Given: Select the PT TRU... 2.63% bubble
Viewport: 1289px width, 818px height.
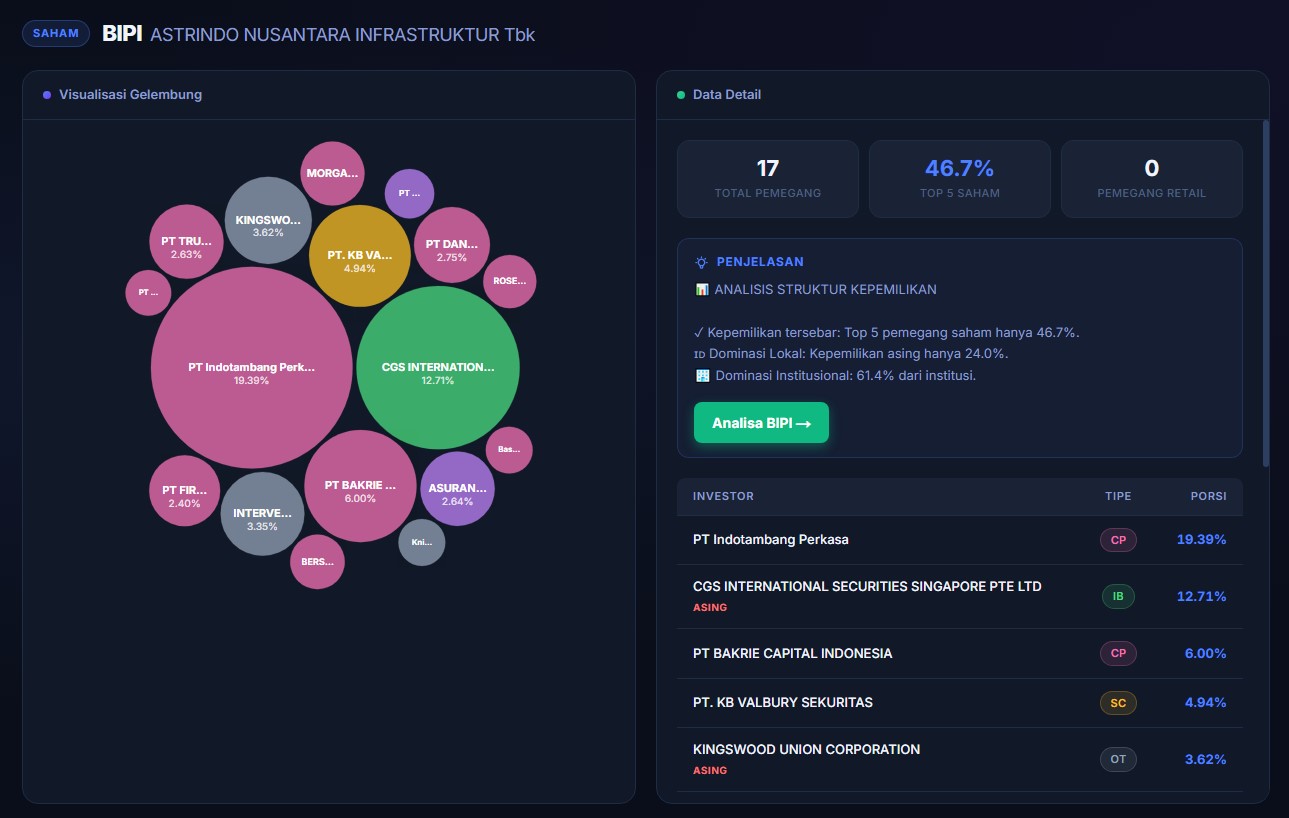Looking at the screenshot, I should click(x=186, y=241).
